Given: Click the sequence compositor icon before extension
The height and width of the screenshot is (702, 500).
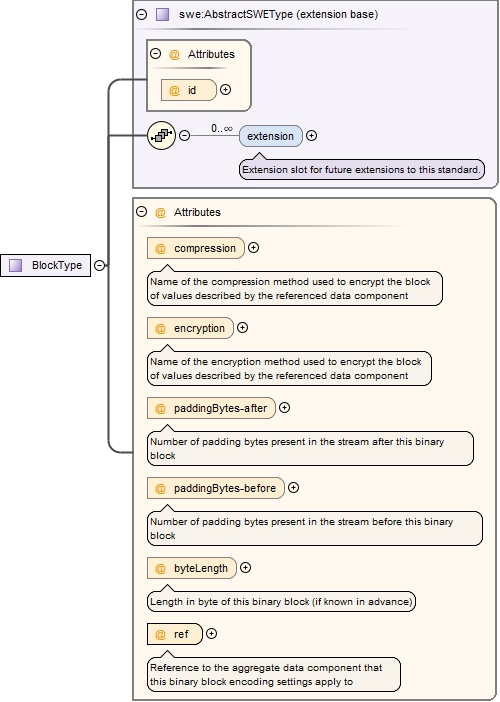Looking at the screenshot, I should [x=161, y=135].
